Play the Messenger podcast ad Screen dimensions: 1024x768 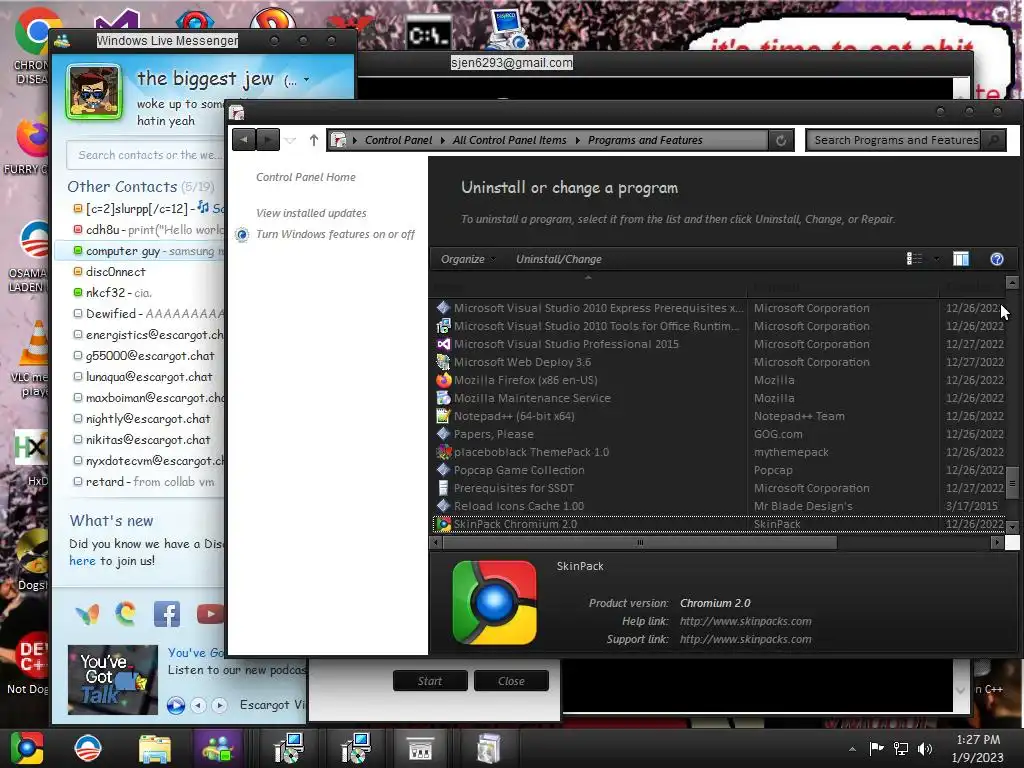point(175,705)
